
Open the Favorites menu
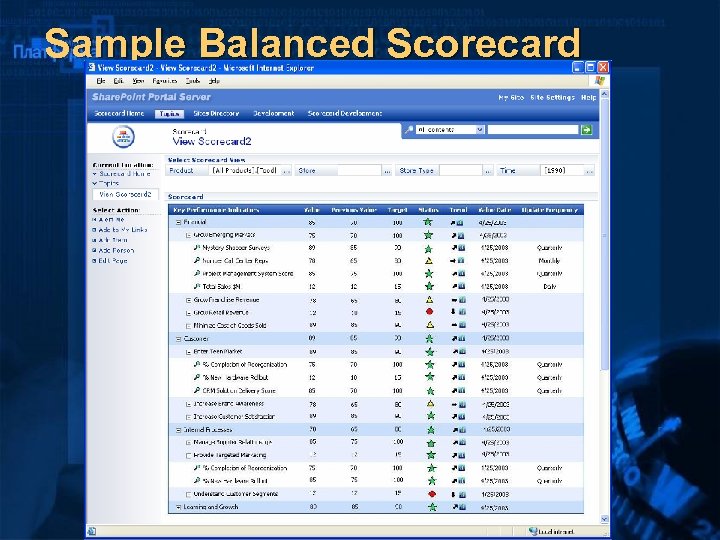point(164,81)
